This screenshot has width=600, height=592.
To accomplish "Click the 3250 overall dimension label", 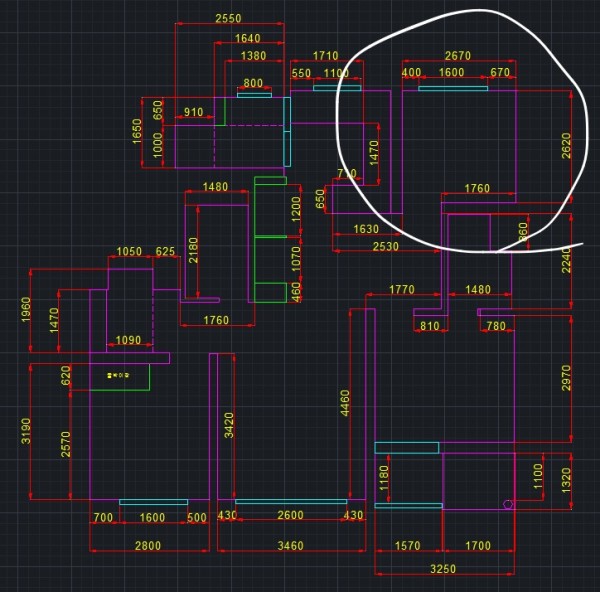I will click(x=442, y=568).
